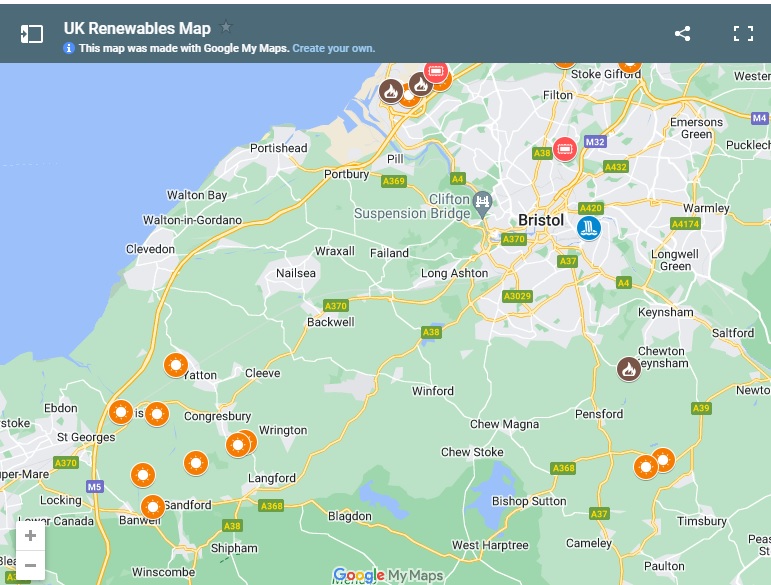Click the orange solar marker near Sandford

(x=152, y=507)
